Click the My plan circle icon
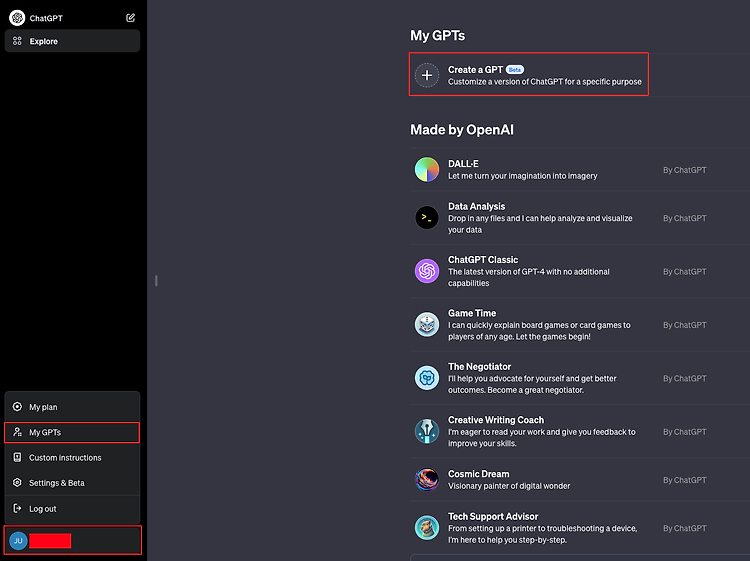The height and width of the screenshot is (561, 750). 17,407
